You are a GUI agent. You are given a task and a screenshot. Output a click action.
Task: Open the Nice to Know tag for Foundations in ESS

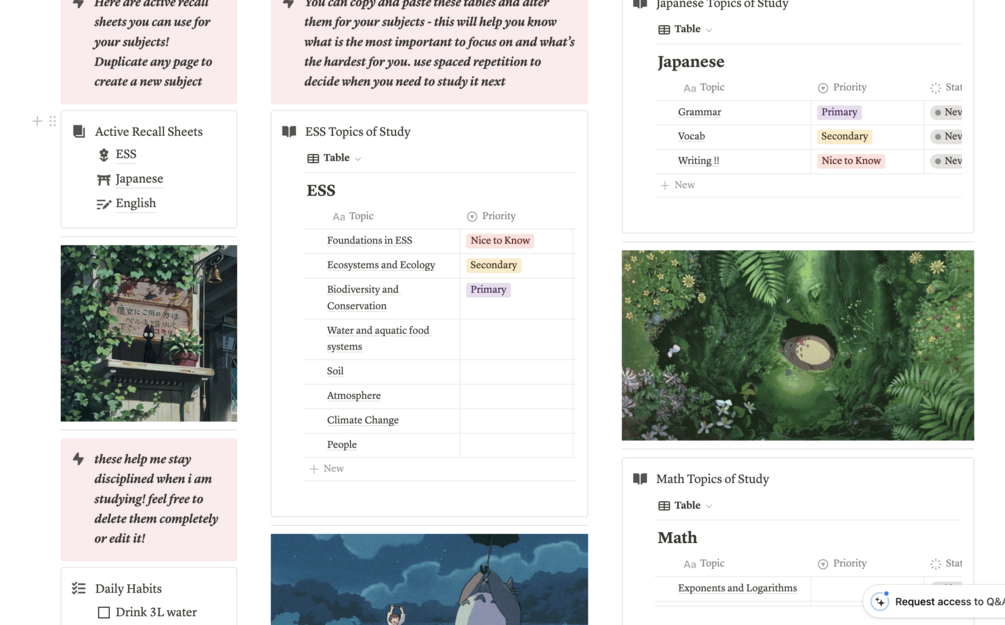500,241
